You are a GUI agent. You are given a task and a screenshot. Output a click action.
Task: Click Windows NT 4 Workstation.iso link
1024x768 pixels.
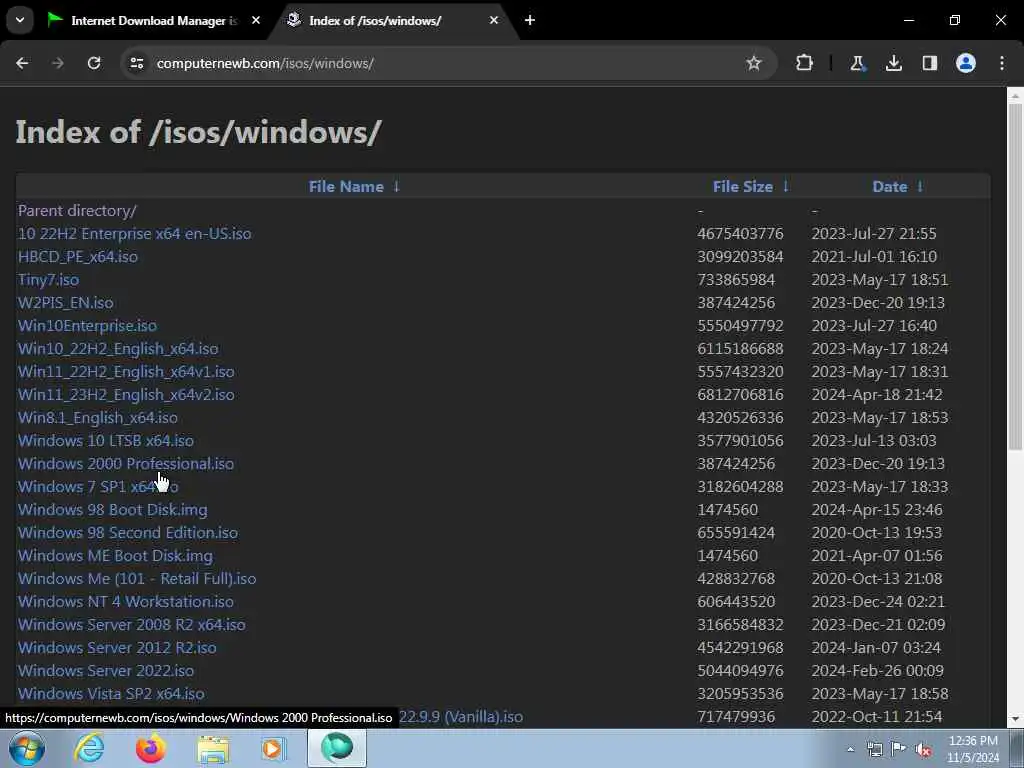tap(126, 601)
